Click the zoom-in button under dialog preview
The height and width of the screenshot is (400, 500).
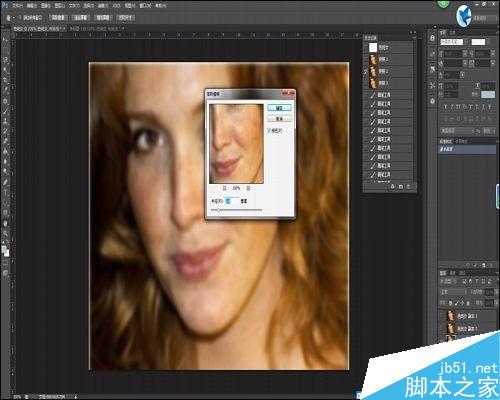click(x=248, y=188)
